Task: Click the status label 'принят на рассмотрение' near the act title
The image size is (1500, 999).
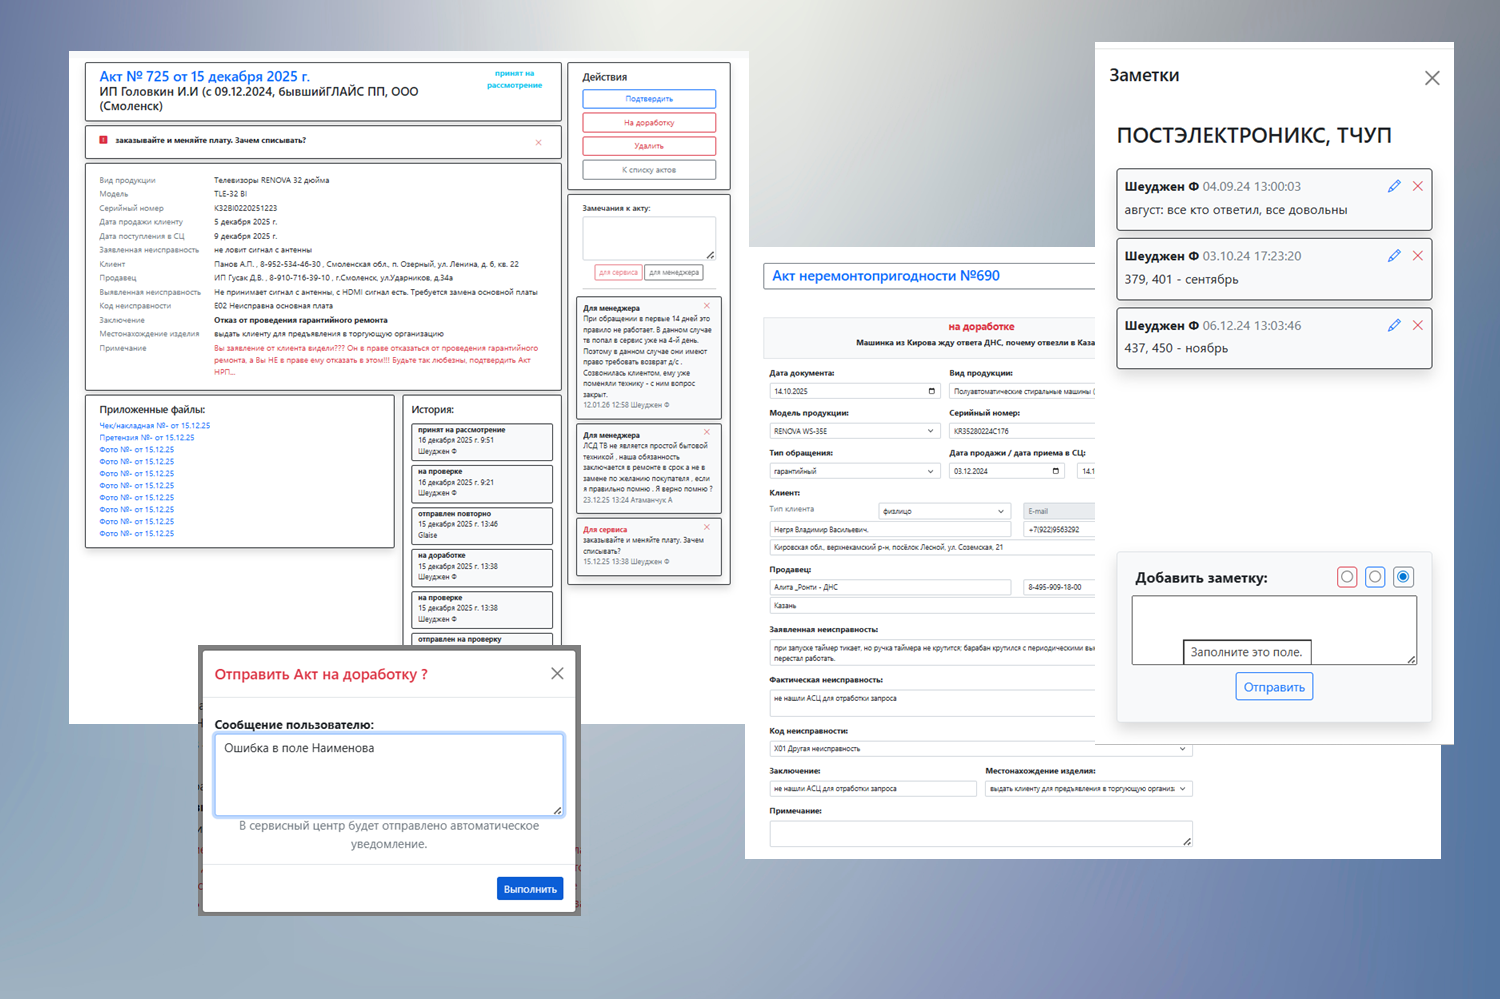Action: point(515,79)
